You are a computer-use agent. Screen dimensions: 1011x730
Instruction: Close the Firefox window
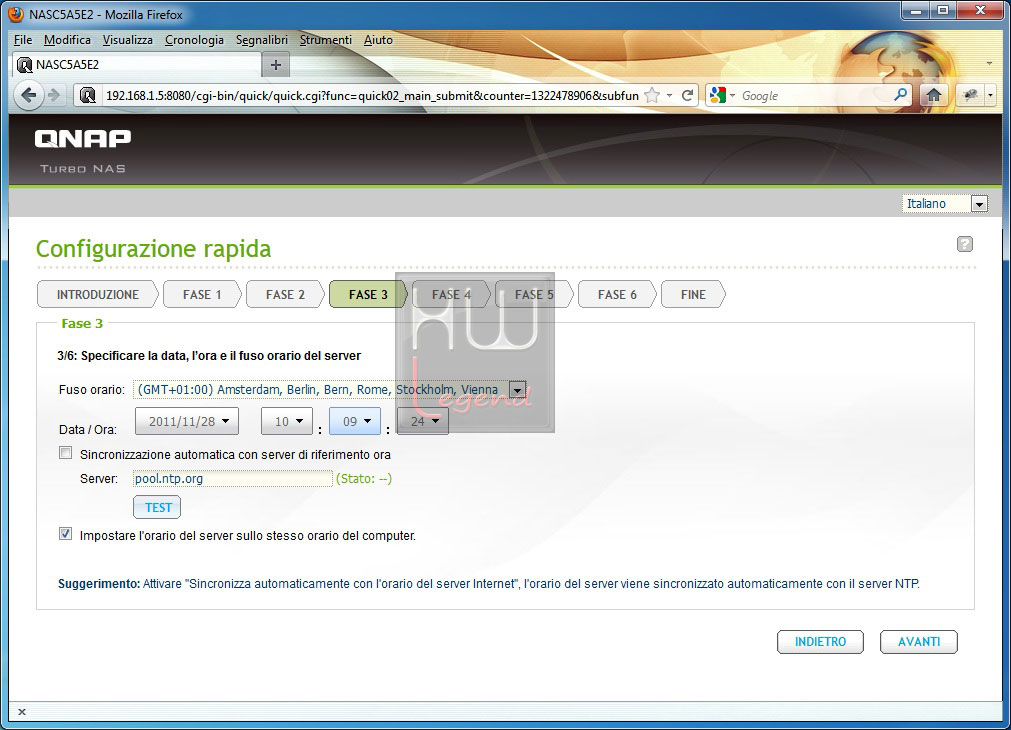click(x=980, y=10)
